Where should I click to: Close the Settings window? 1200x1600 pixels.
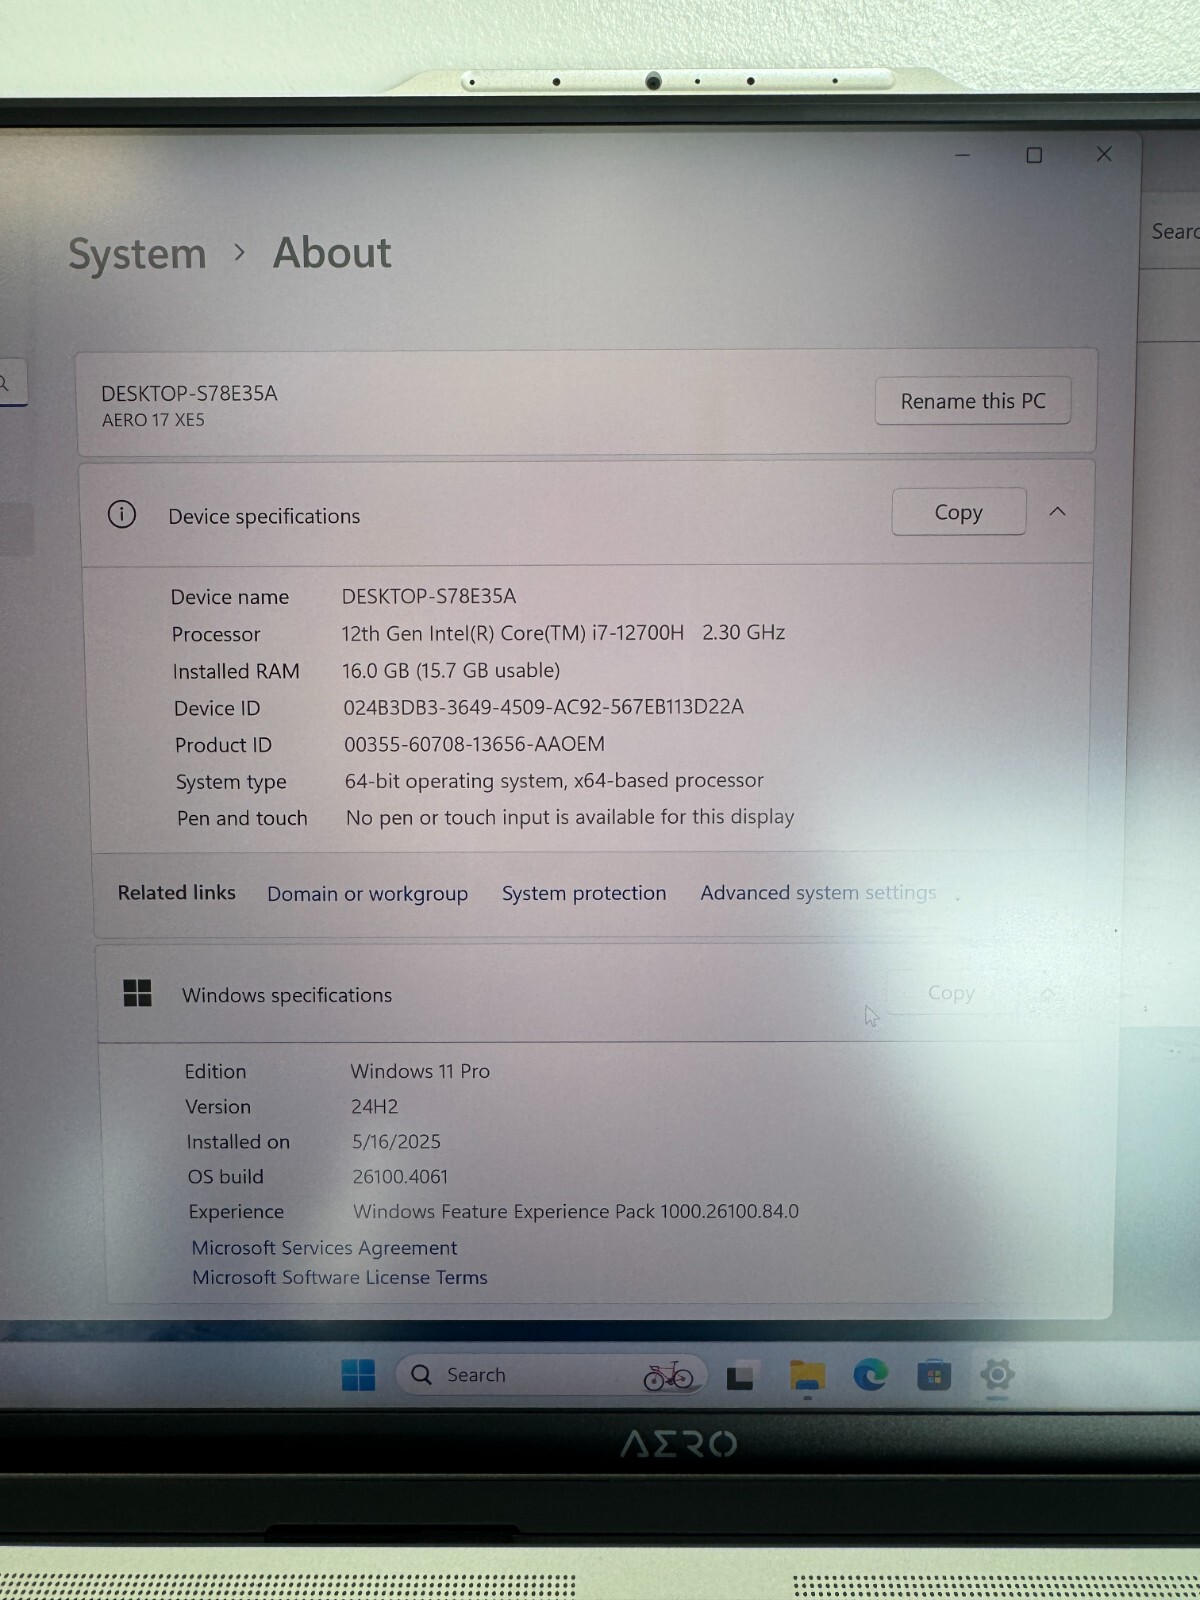click(x=1104, y=154)
